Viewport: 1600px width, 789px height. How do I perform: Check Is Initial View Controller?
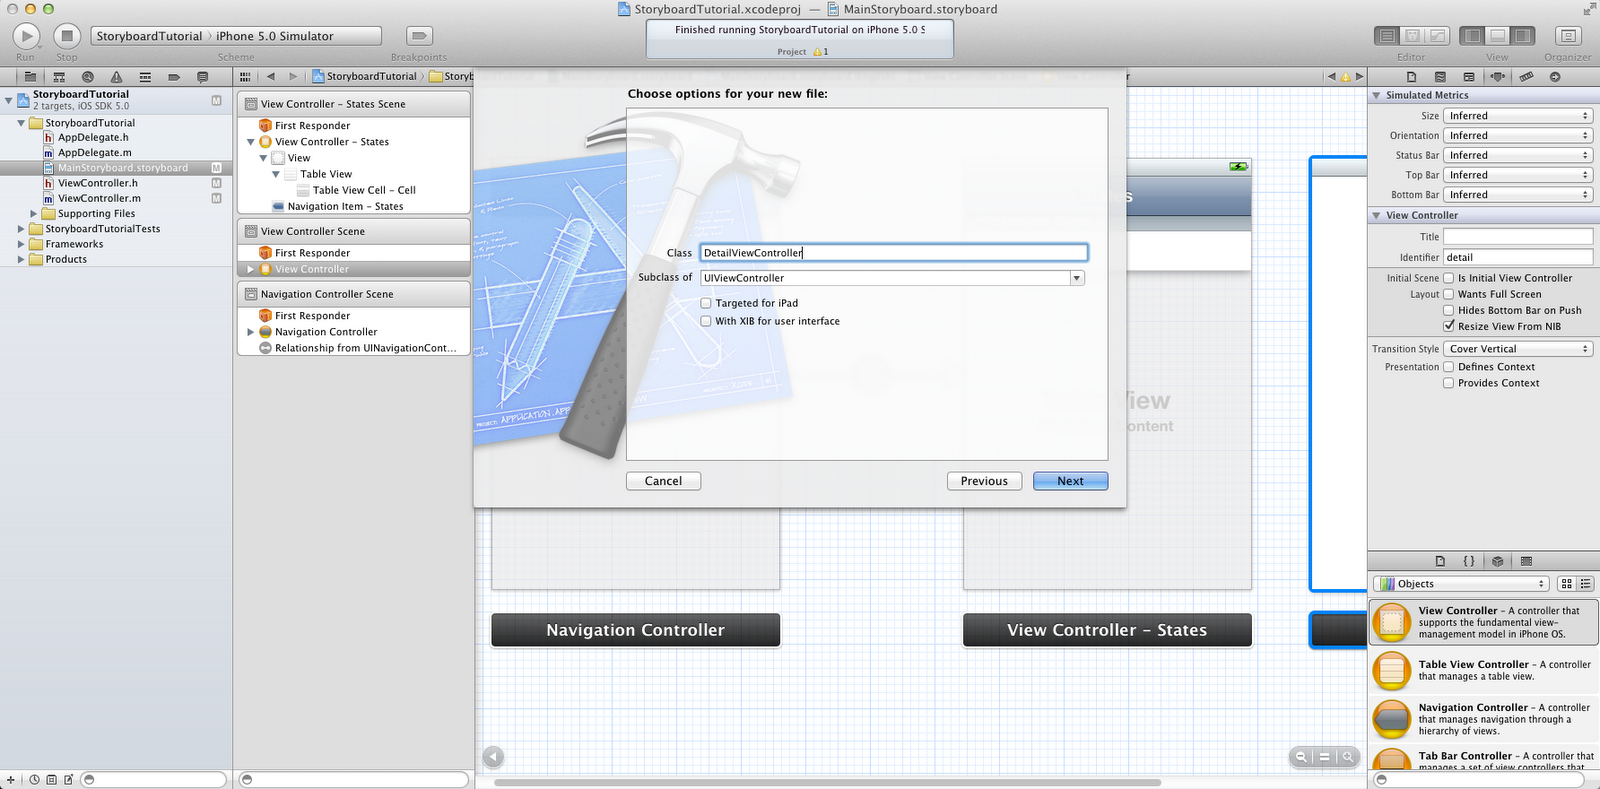[1448, 278]
